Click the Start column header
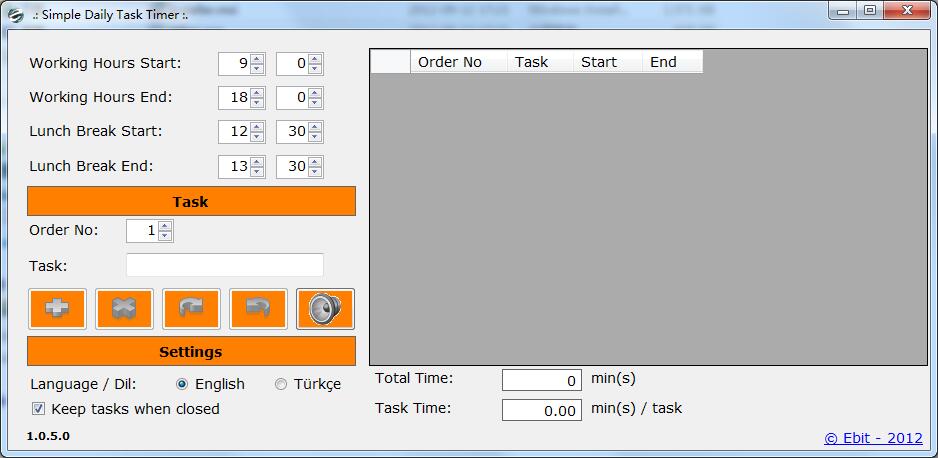 tap(599, 62)
